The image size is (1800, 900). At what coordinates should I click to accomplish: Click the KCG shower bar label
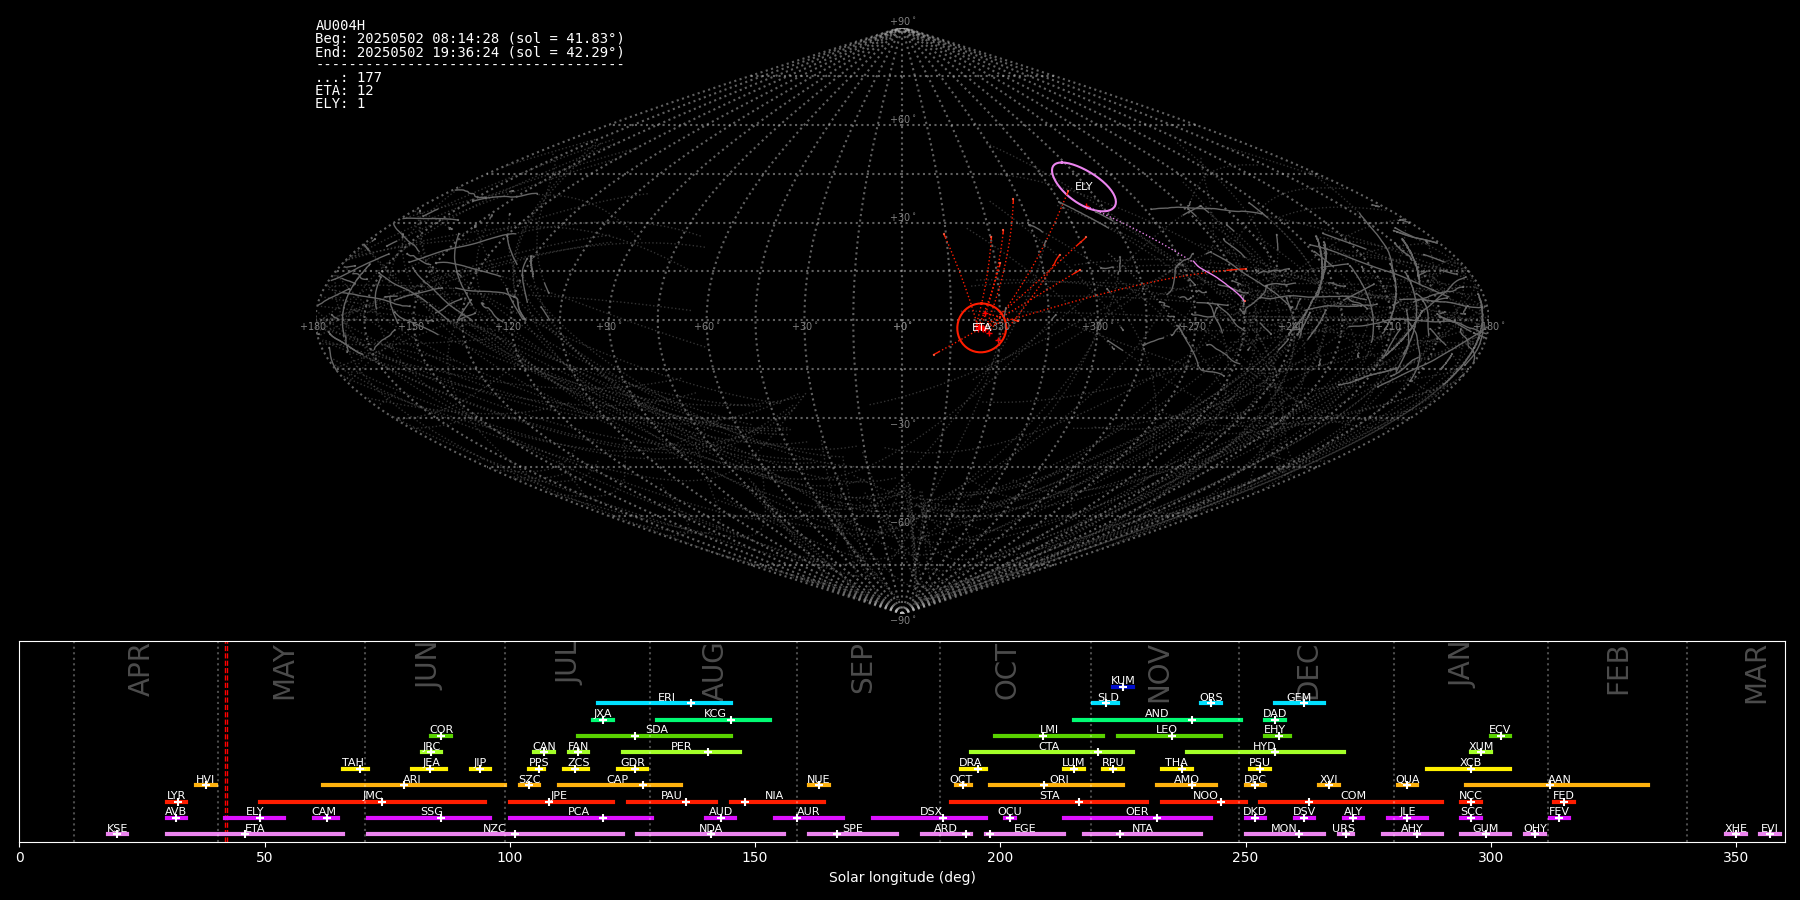pyautogui.click(x=715, y=714)
